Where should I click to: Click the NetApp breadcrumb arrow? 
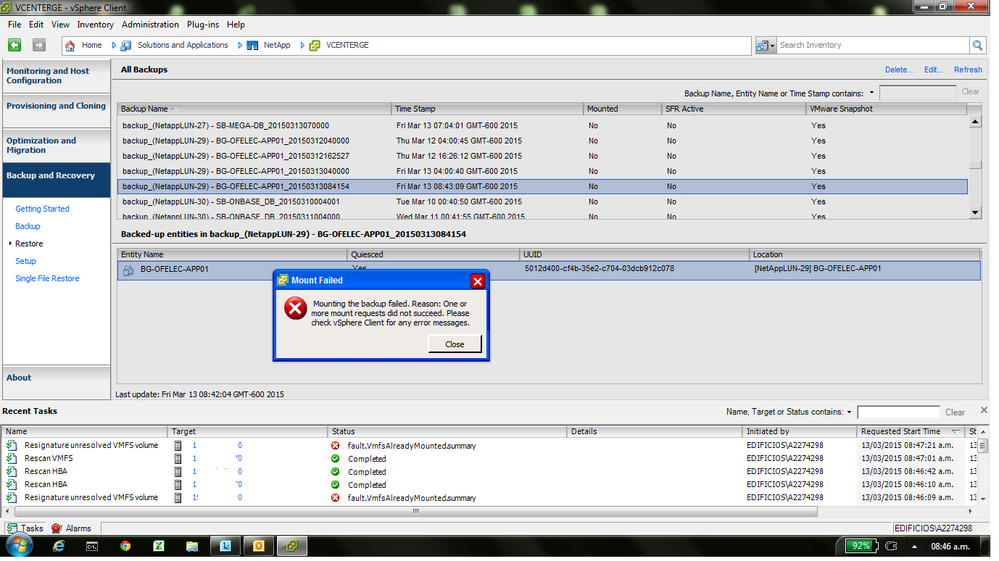241,46
